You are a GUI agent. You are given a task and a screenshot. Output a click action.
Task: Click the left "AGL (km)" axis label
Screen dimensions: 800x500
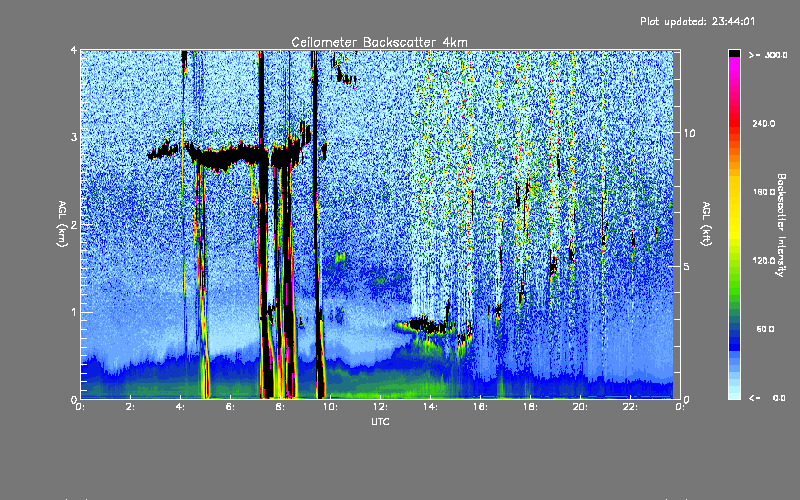(x=63, y=224)
